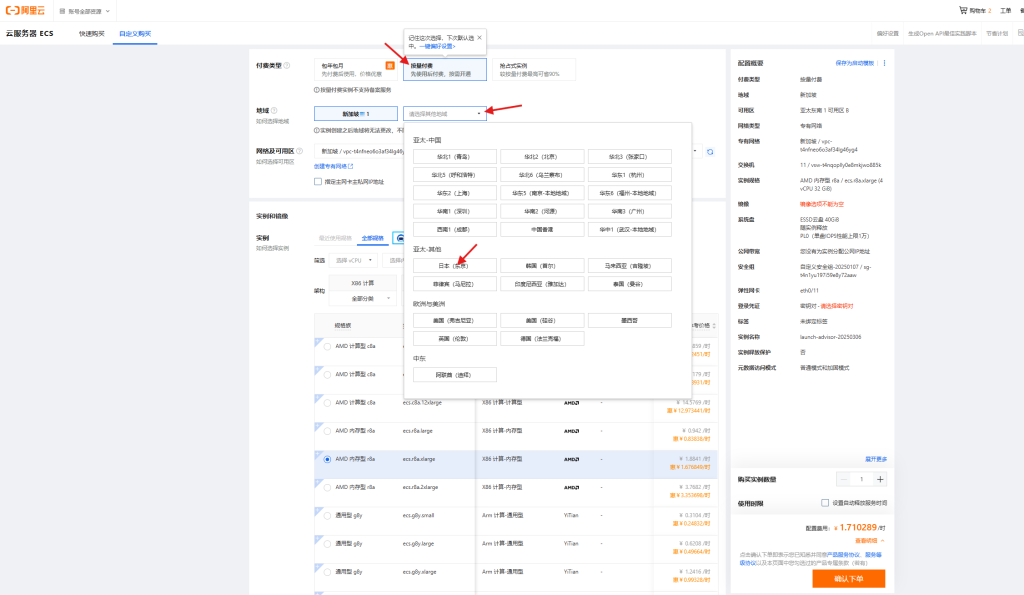Switch to the 快速购买 tab
Image resolution: width=1024 pixels, height=595 pixels.
click(x=92, y=33)
